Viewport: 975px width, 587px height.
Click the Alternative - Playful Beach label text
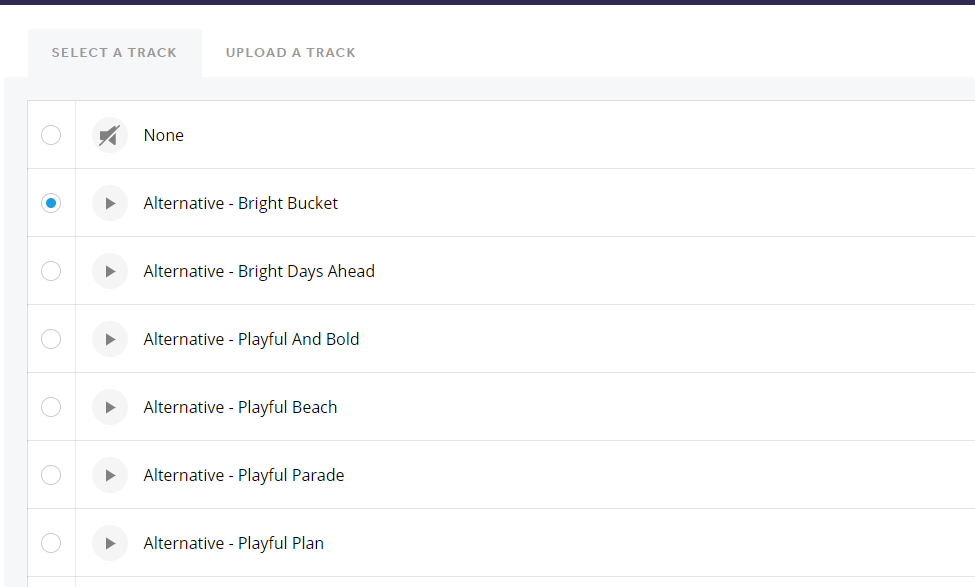tap(240, 407)
